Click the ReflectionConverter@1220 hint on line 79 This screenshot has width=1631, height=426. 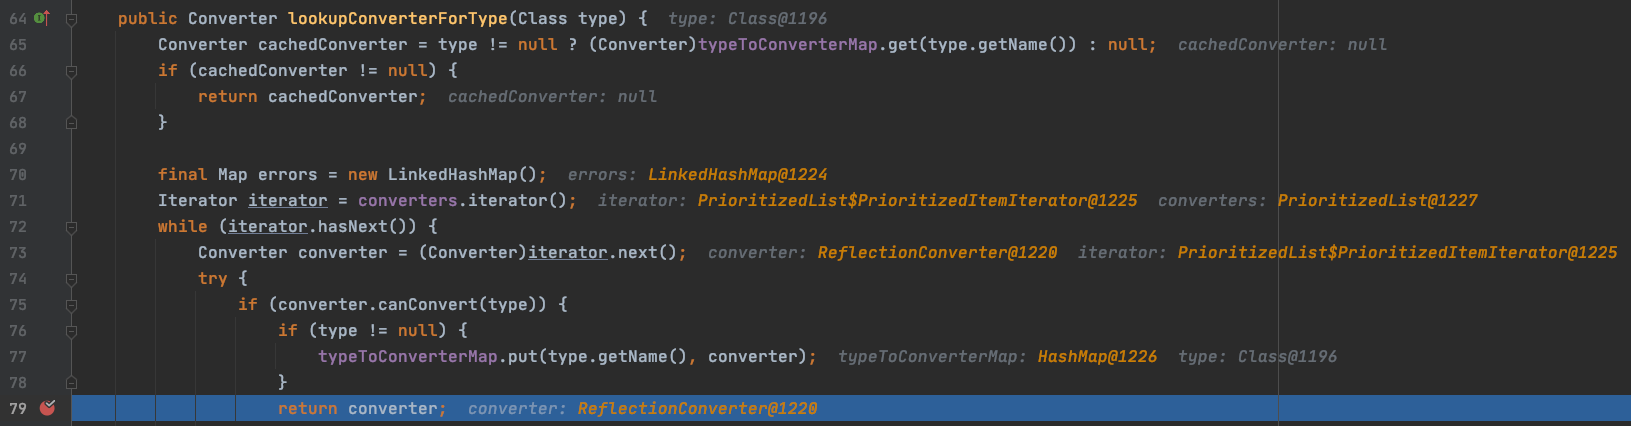[x=697, y=409]
